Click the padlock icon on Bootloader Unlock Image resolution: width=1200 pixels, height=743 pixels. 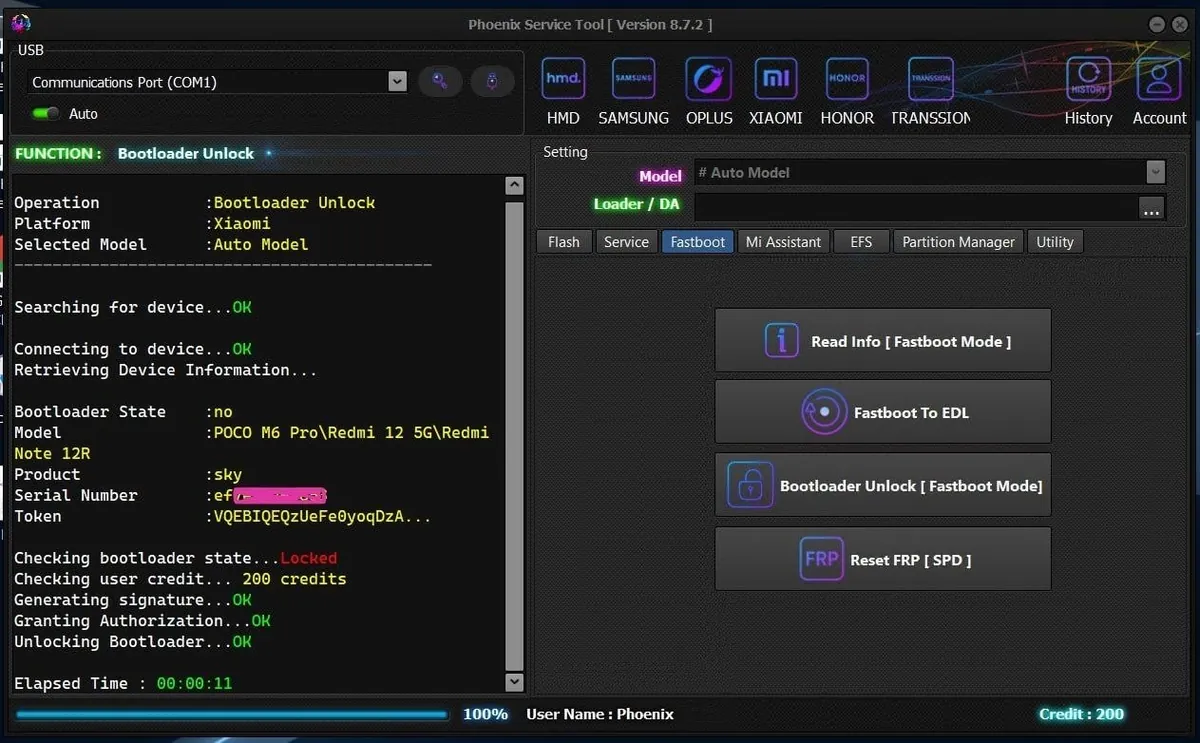(750, 485)
